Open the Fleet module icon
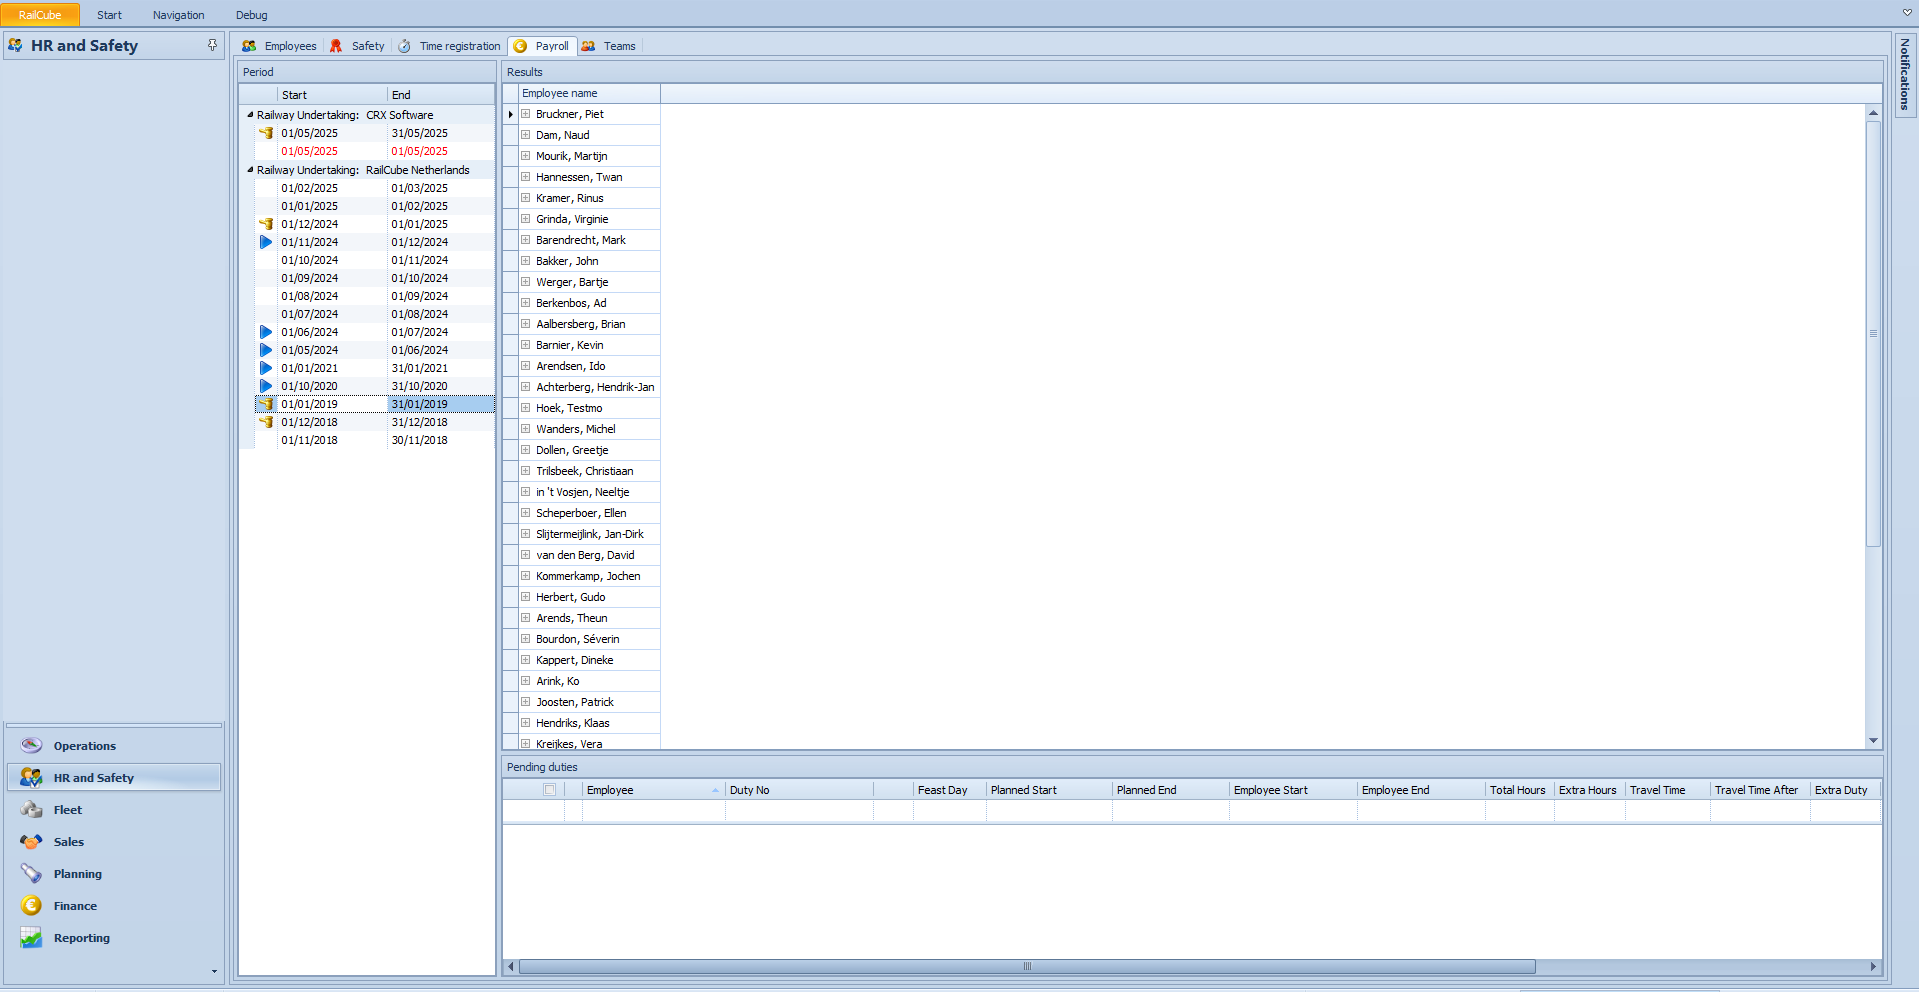 coord(32,809)
